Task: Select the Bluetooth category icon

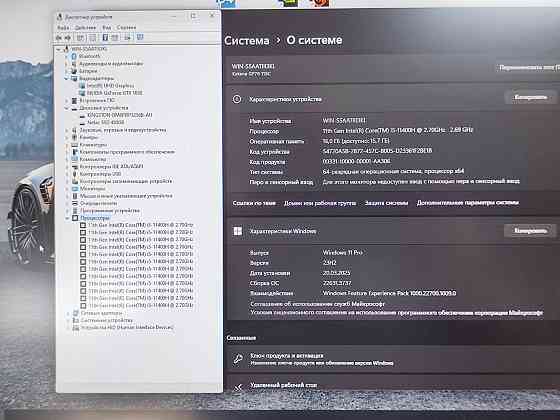Action: pyautogui.click(x=74, y=56)
